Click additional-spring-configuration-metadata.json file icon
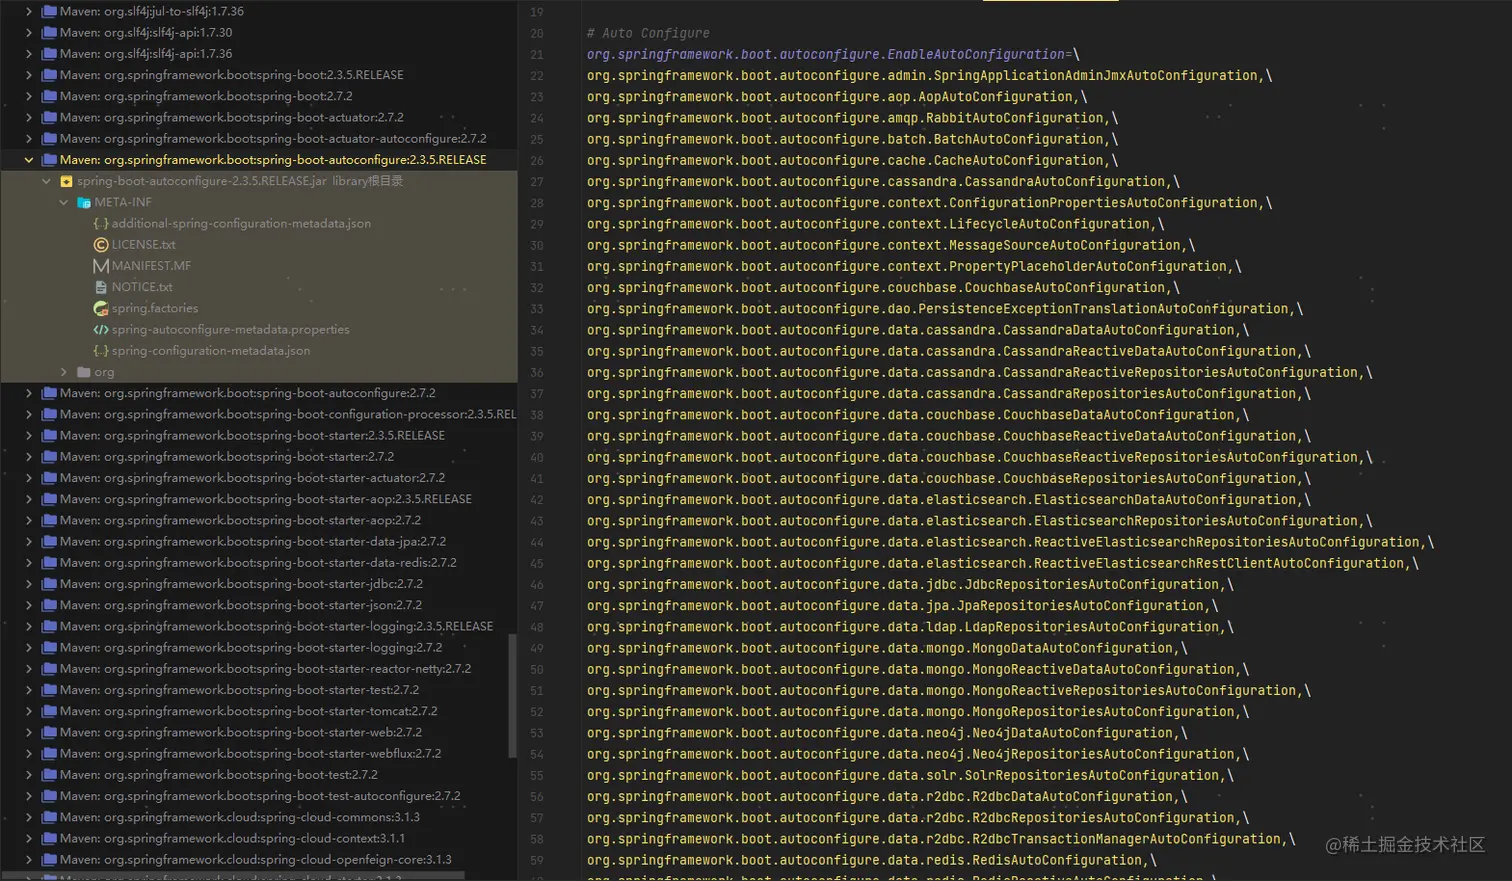Screen dimensions: 1512x881 click(101, 223)
